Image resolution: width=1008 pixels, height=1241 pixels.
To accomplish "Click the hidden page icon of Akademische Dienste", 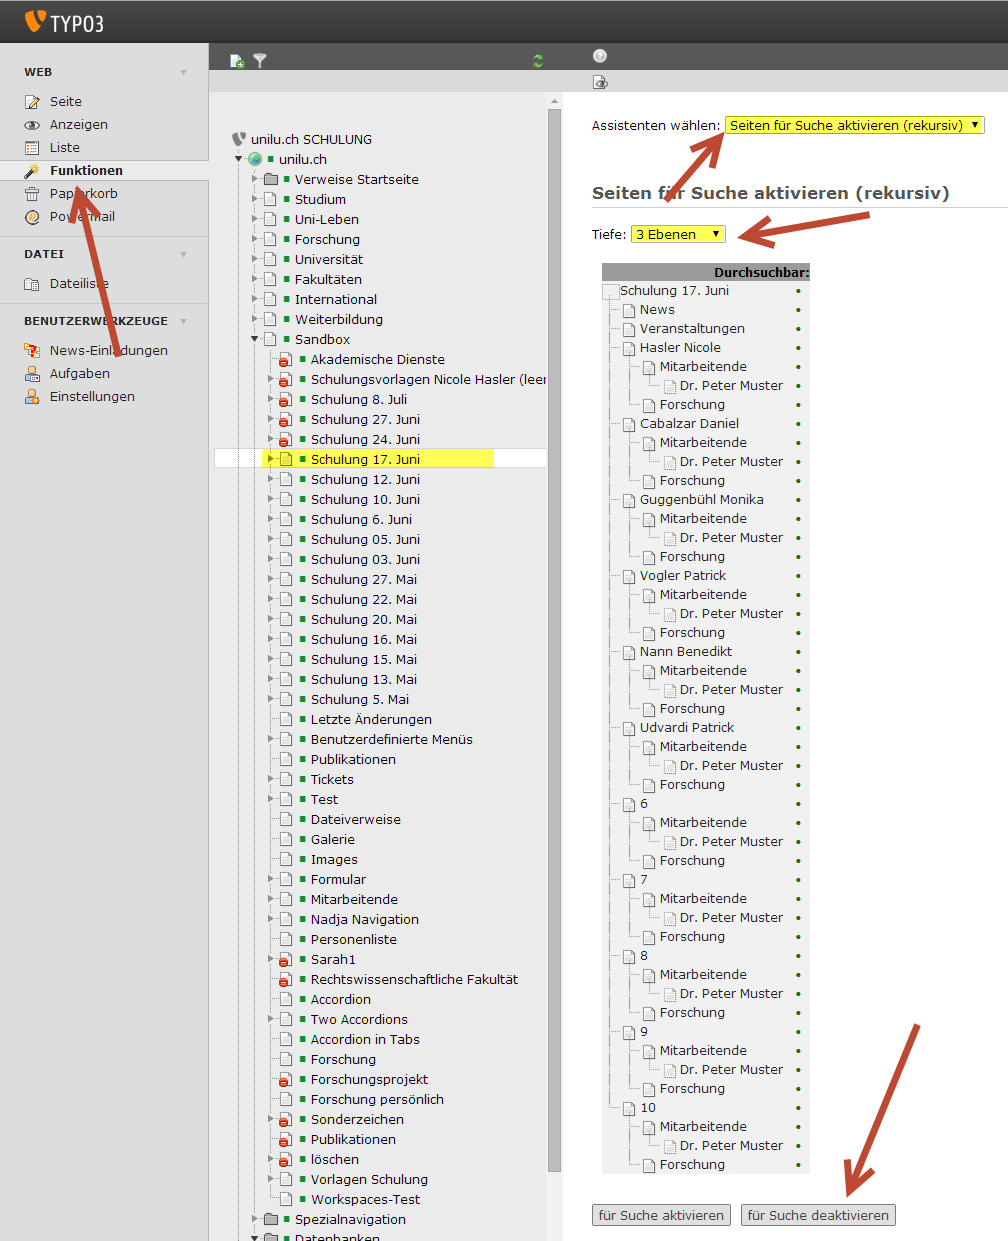I will [x=286, y=359].
